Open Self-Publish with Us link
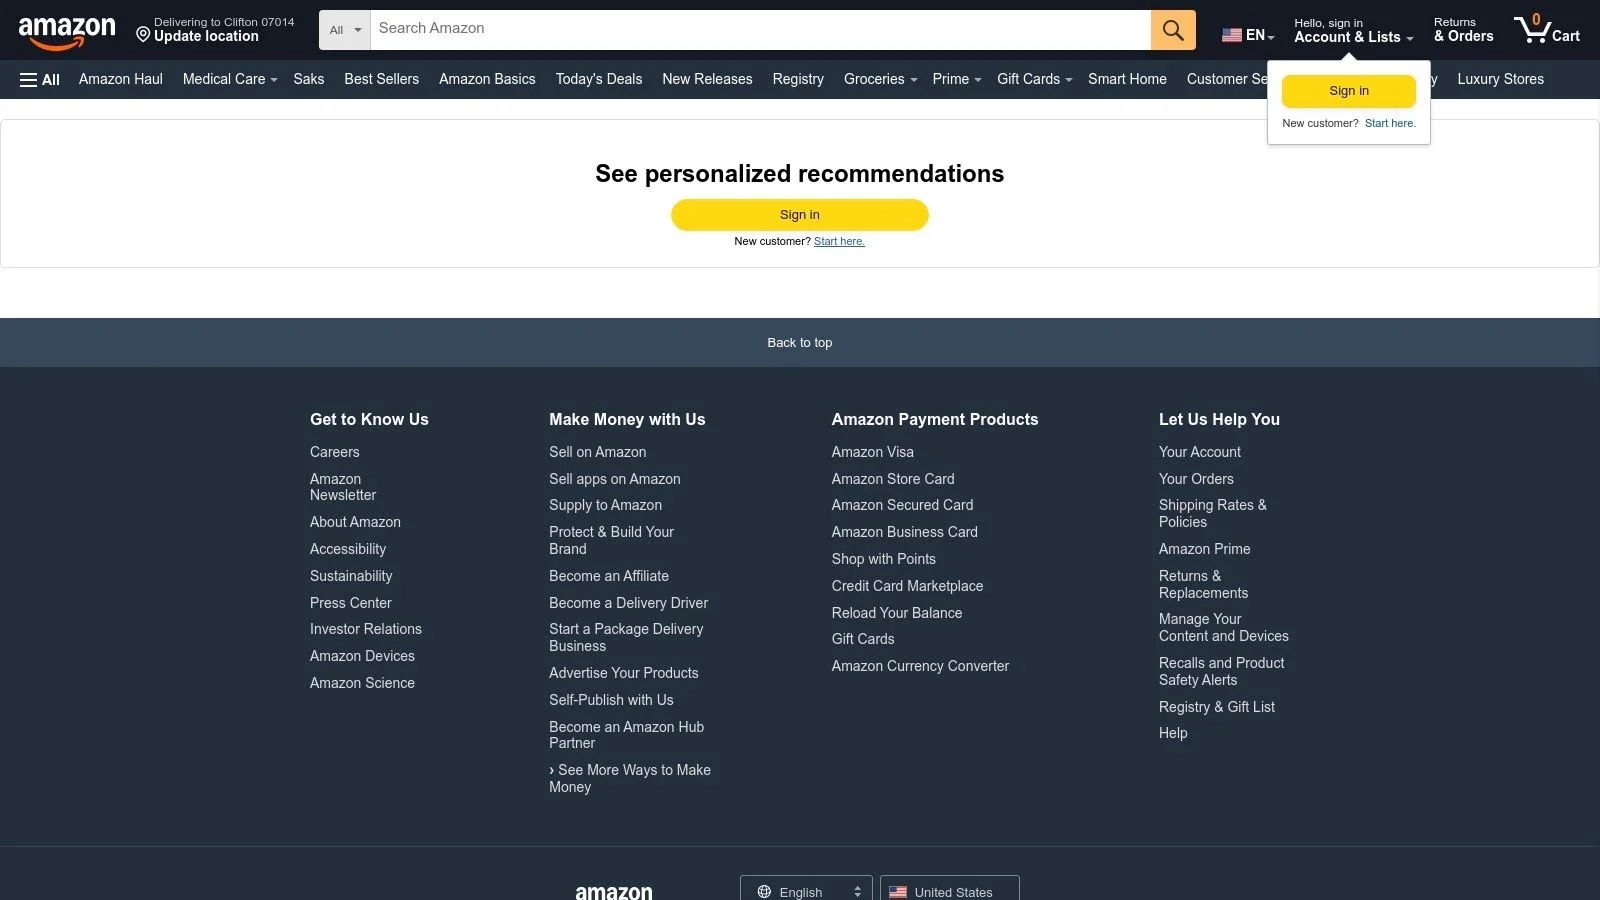The image size is (1600, 900). (x=611, y=700)
